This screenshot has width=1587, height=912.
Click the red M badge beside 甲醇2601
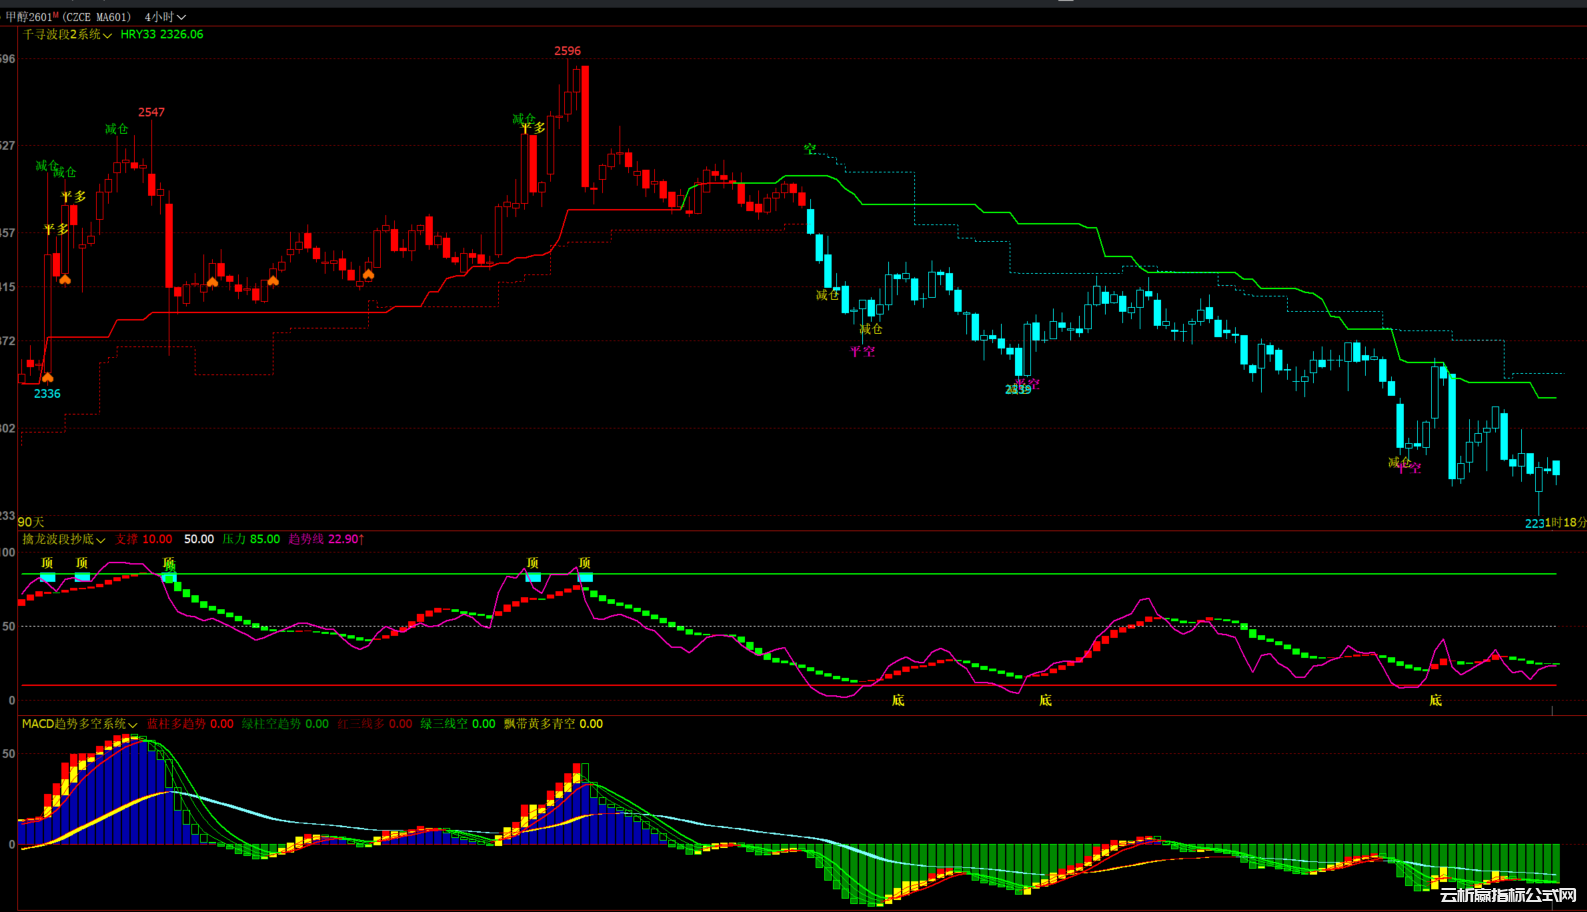point(56,15)
